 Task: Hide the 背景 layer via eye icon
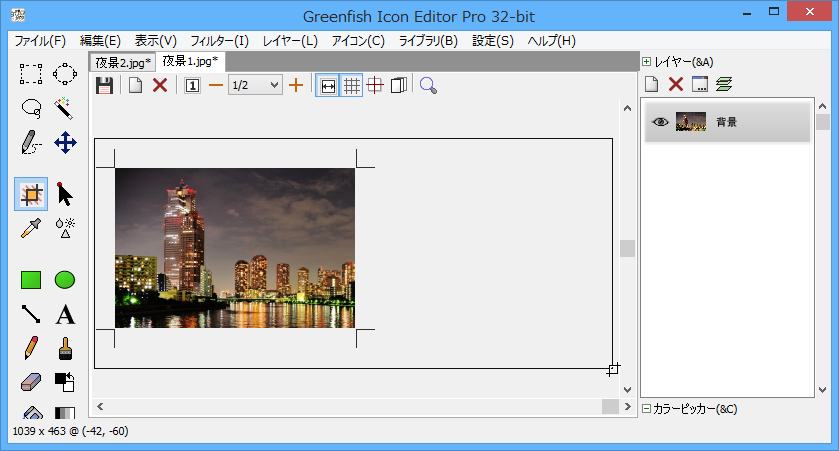coord(660,122)
